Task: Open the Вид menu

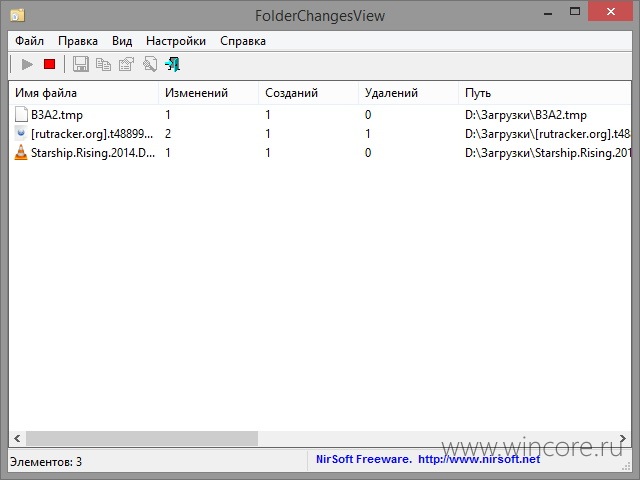Action: (x=122, y=41)
